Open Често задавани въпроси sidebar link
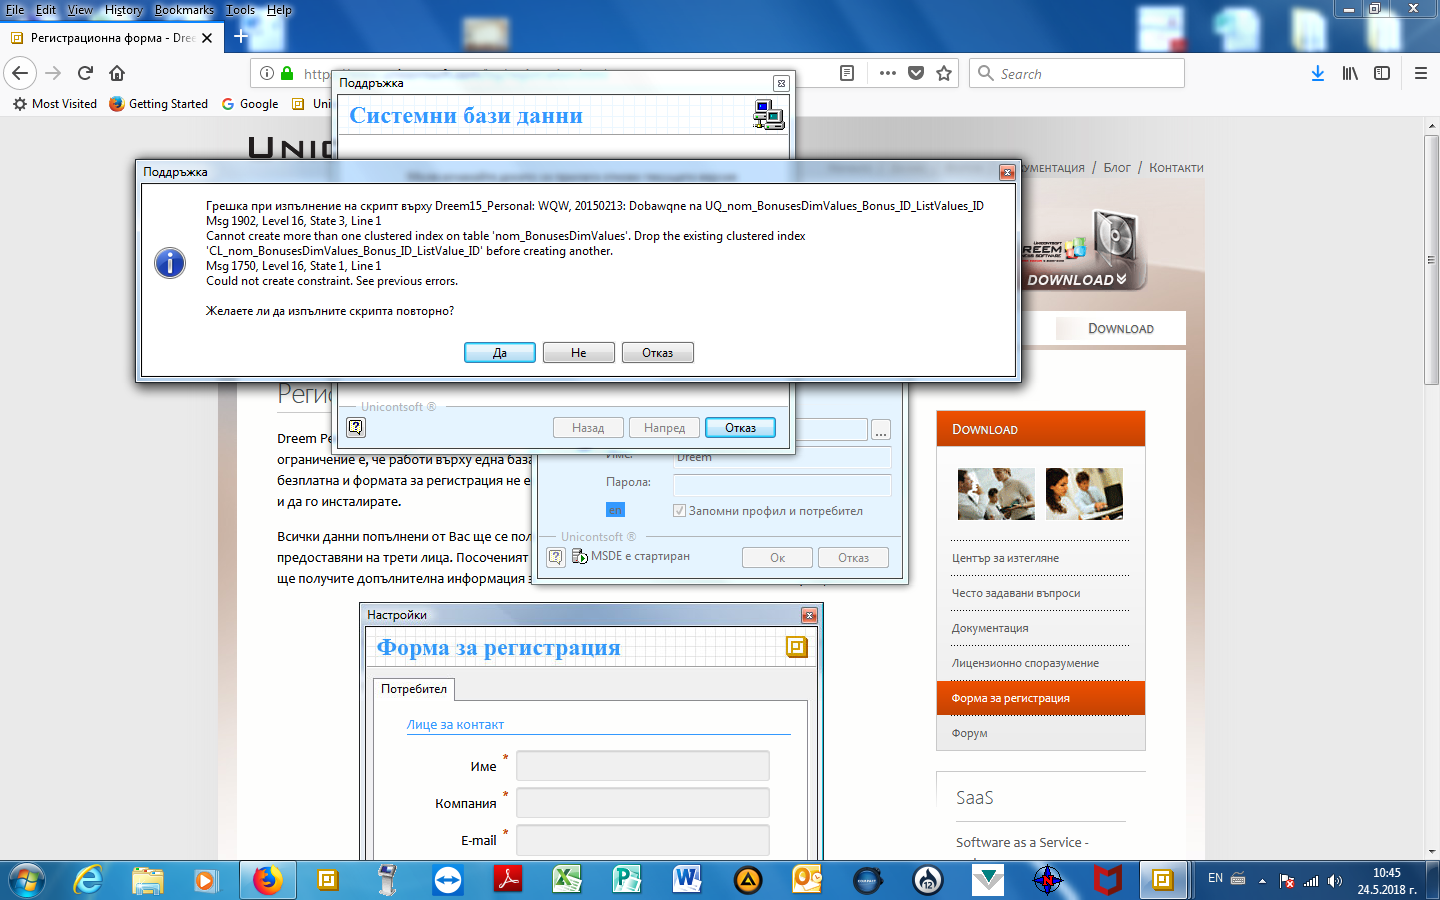Screen dimensions: 1440x900 (x=1016, y=593)
